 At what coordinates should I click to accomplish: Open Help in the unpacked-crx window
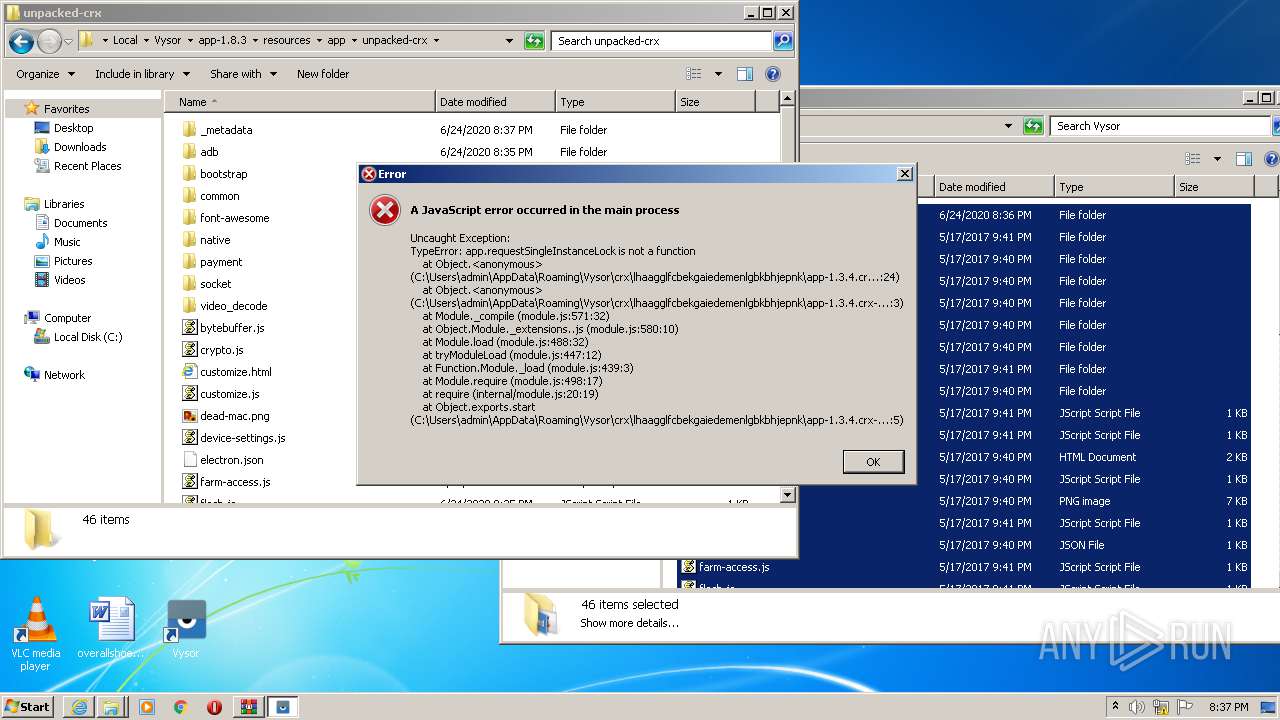(772, 74)
